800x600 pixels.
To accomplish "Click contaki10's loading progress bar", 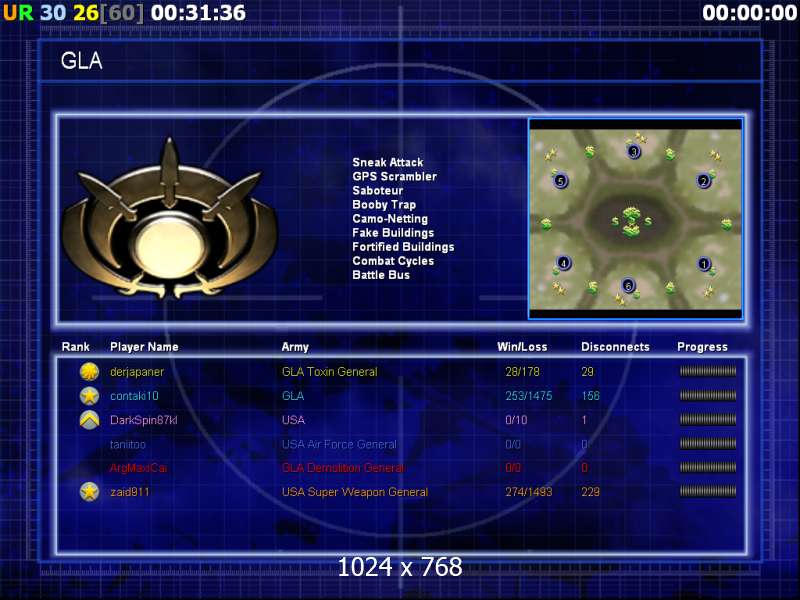I will click(708, 395).
